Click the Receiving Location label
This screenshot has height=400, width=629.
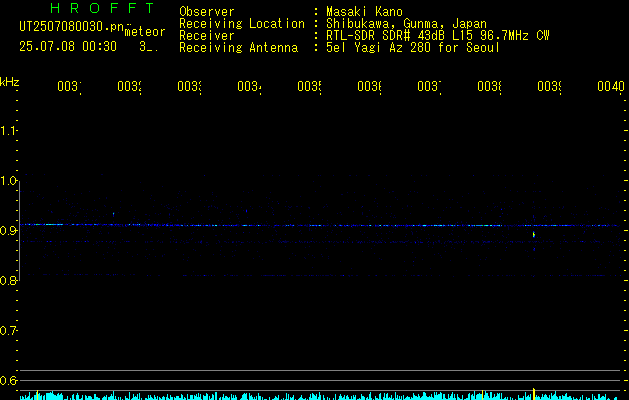[242, 24]
